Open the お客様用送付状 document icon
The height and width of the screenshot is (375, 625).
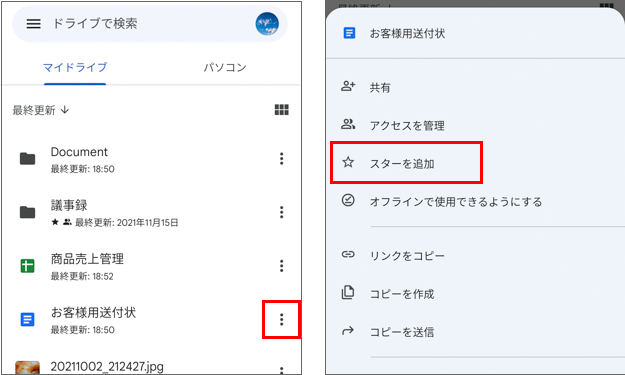[x=28, y=319]
